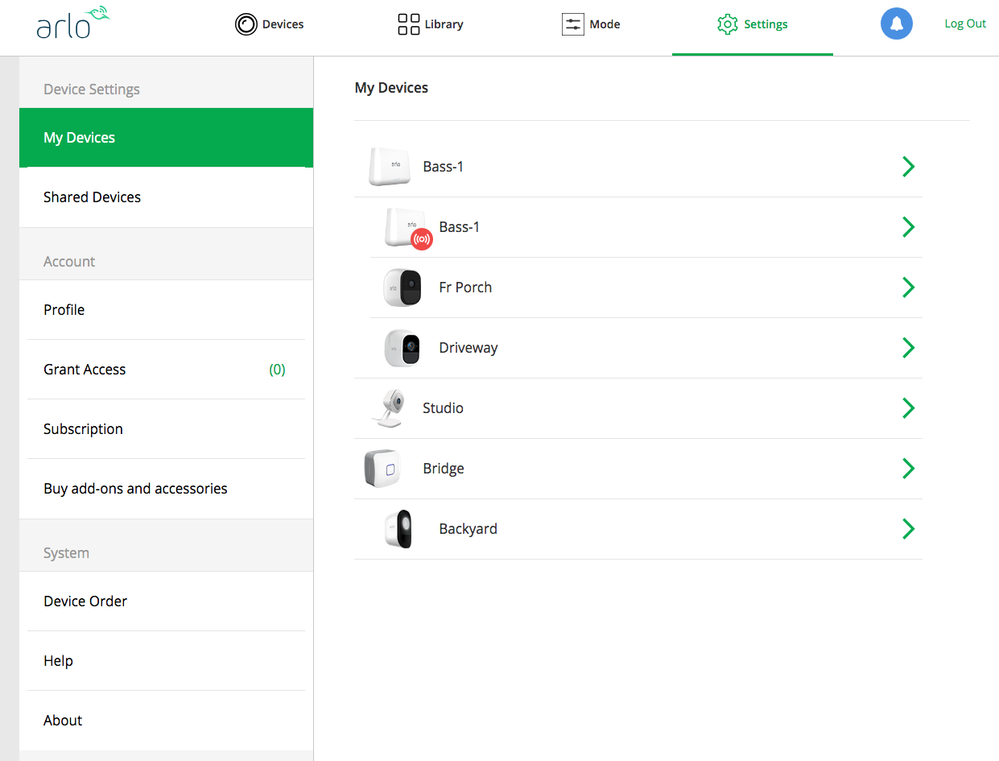This screenshot has width=999, height=761.
Task: Switch to the Devices tab
Action: click(x=269, y=24)
